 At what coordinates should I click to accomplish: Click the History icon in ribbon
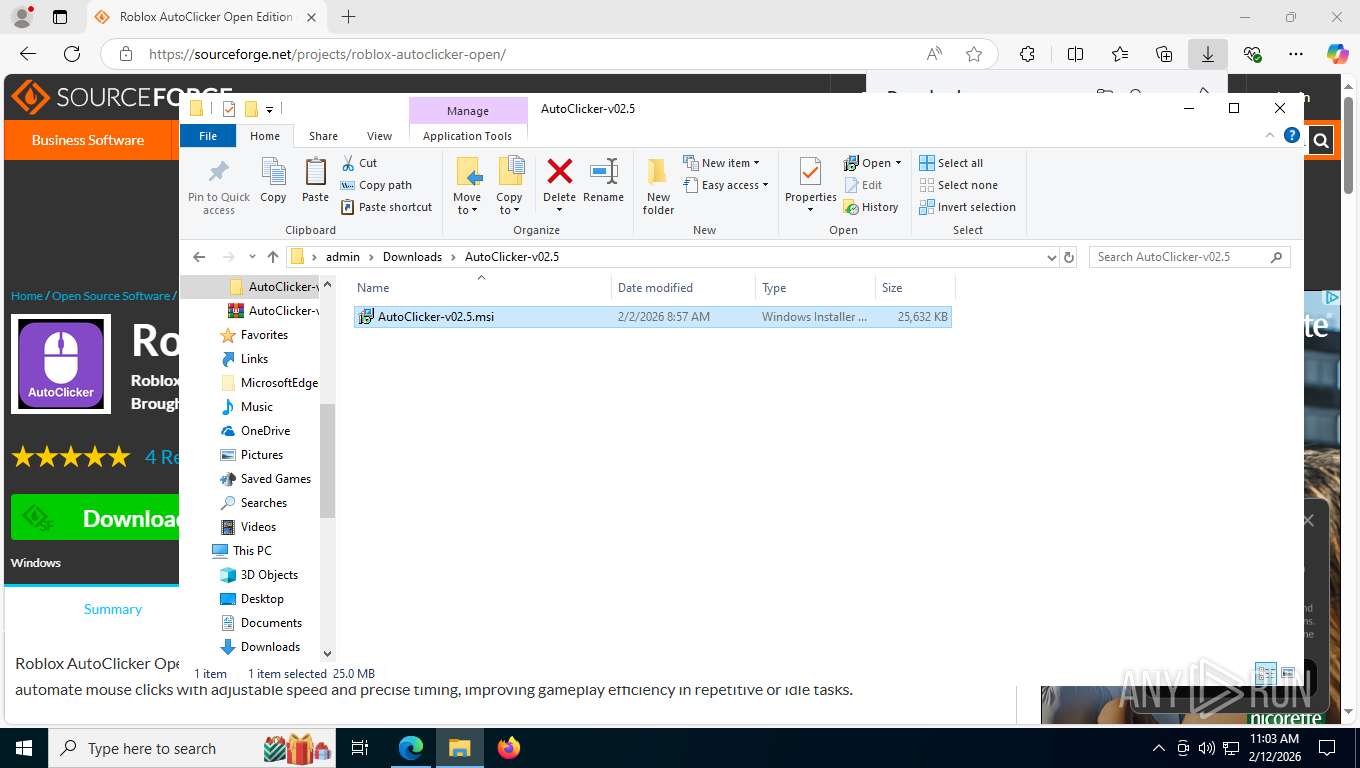(x=871, y=207)
